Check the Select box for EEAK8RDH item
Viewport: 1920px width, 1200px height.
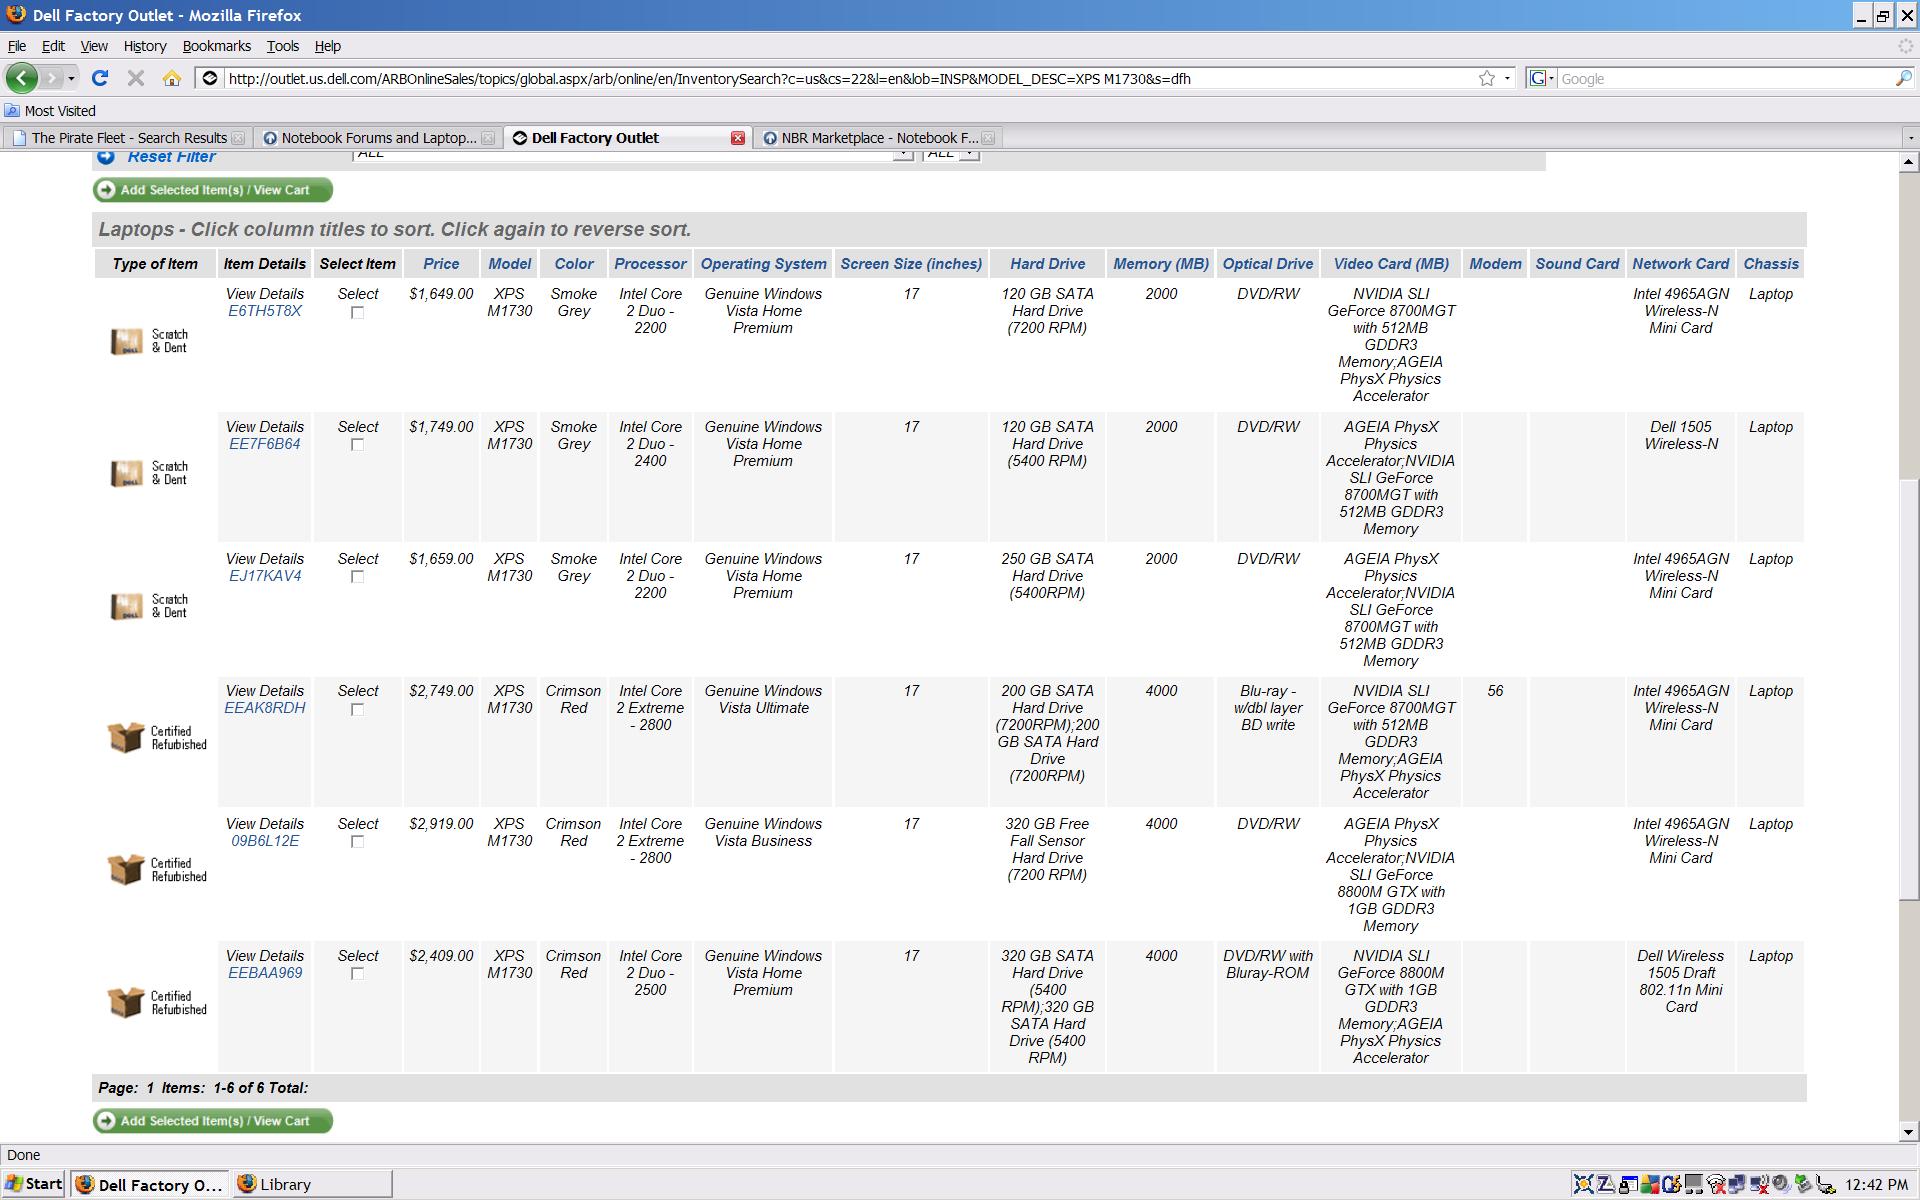pyautogui.click(x=357, y=710)
